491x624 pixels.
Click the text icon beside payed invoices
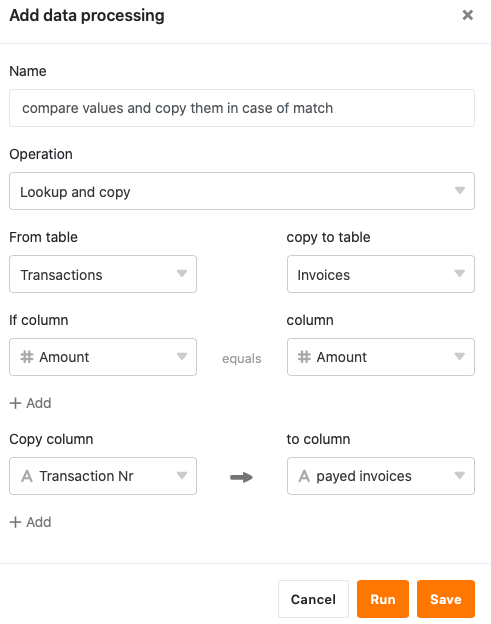coord(304,476)
